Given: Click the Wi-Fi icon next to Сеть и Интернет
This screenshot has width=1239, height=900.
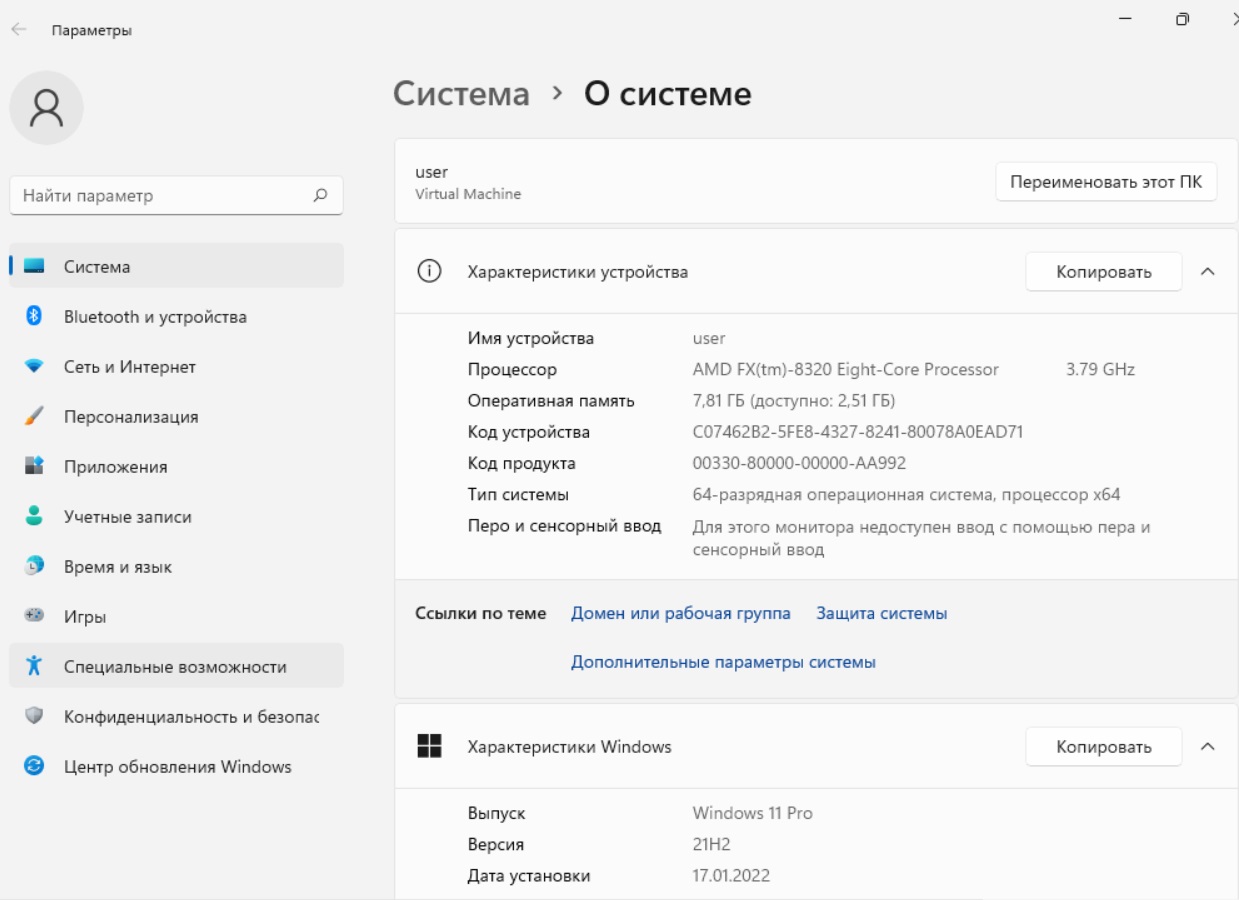Looking at the screenshot, I should click(x=34, y=367).
